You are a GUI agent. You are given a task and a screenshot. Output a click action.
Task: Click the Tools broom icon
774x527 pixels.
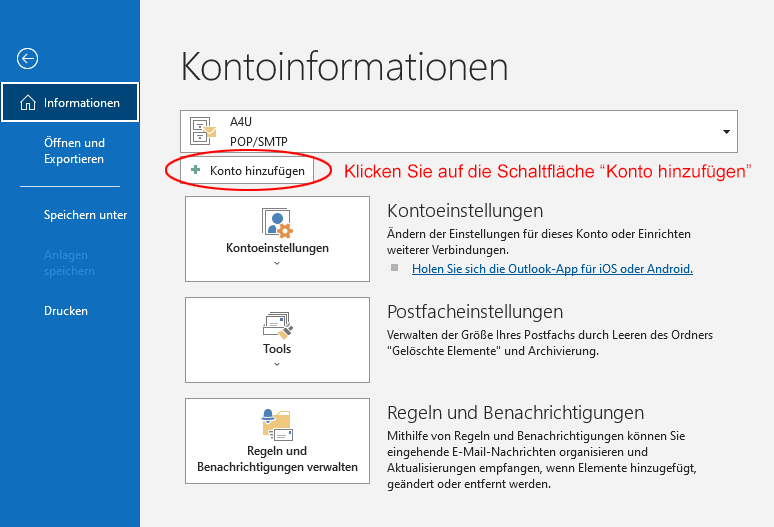(277, 325)
